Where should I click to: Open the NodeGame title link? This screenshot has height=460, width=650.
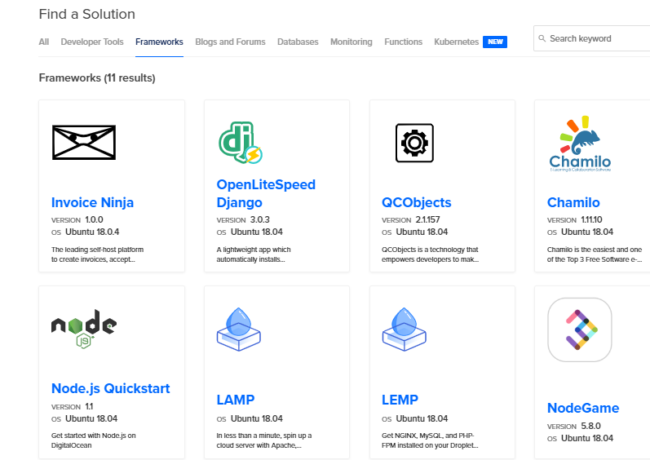tap(583, 408)
